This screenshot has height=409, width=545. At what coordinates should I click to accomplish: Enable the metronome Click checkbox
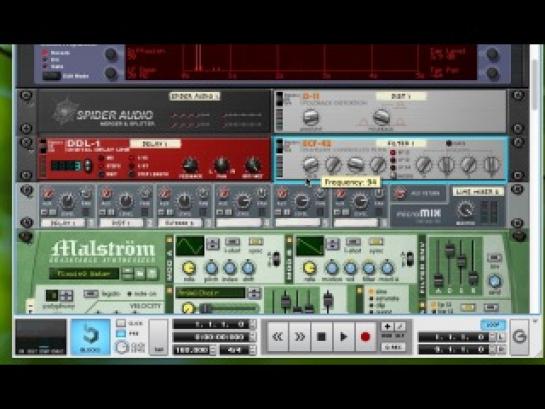click(121, 324)
